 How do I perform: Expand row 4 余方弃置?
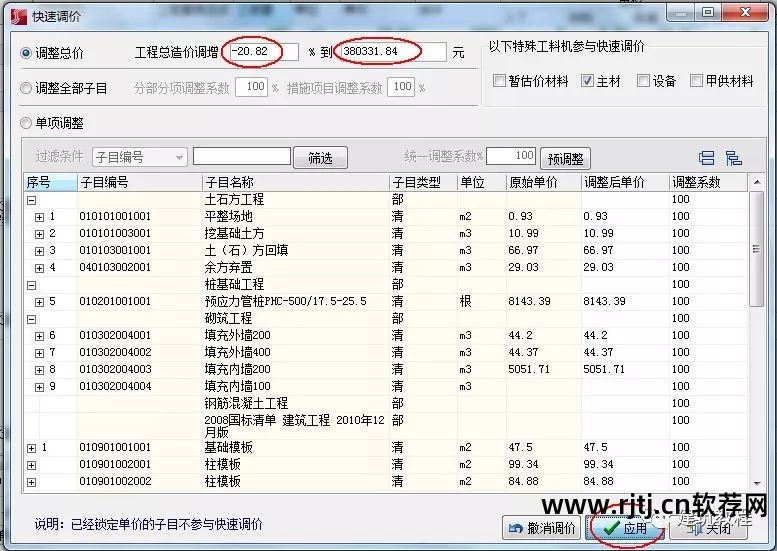coord(40,268)
